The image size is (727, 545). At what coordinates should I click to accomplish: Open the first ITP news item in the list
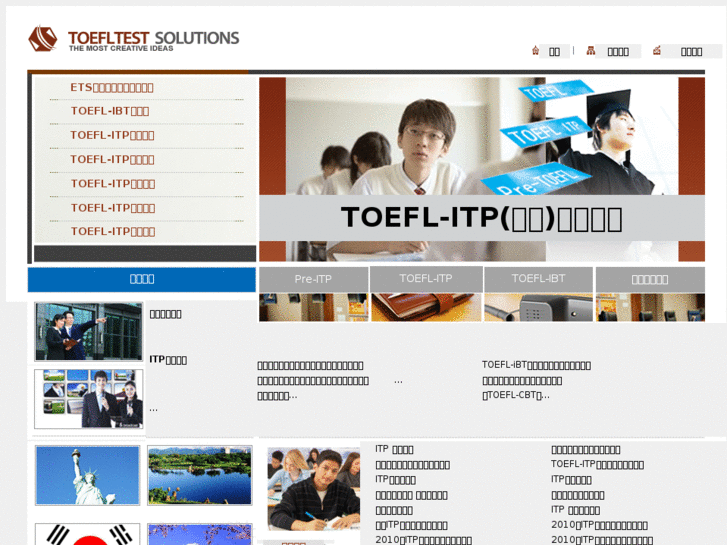[x=394, y=449]
